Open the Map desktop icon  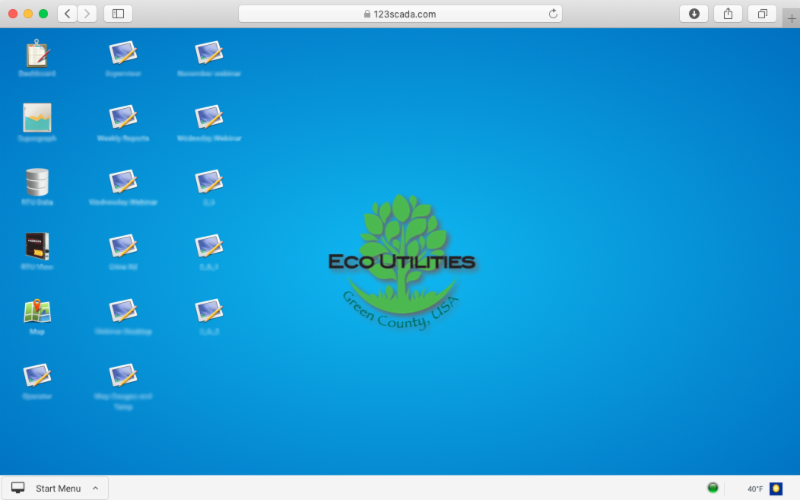point(37,311)
